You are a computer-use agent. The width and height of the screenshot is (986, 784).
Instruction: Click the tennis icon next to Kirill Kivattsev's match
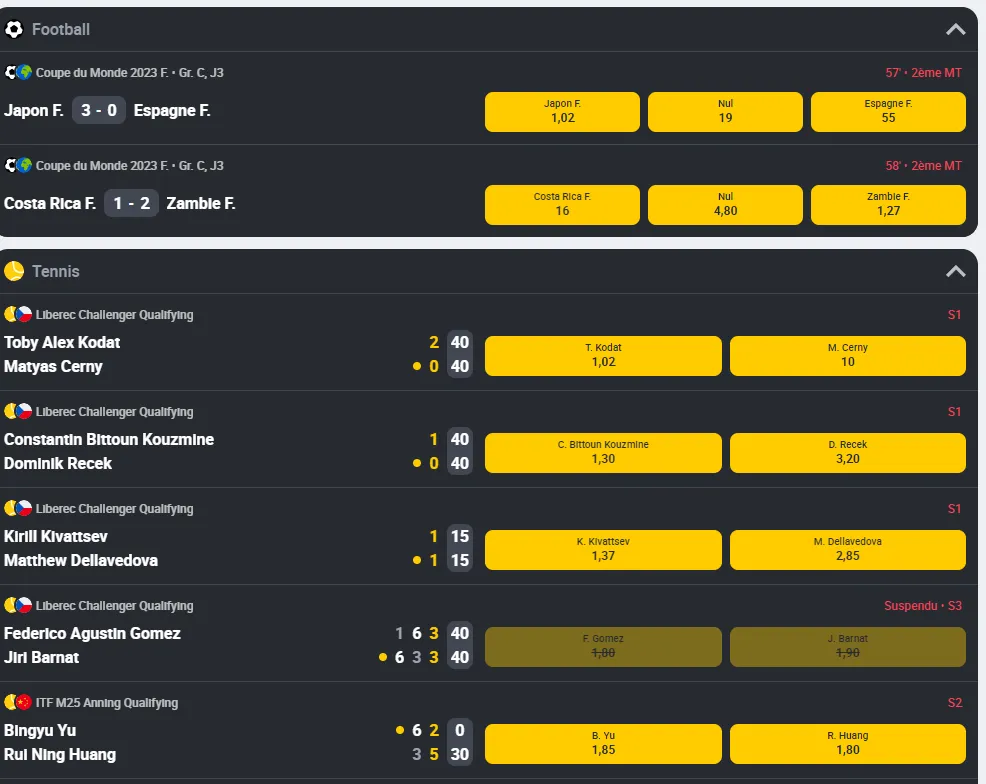pyautogui.click(x=10, y=508)
